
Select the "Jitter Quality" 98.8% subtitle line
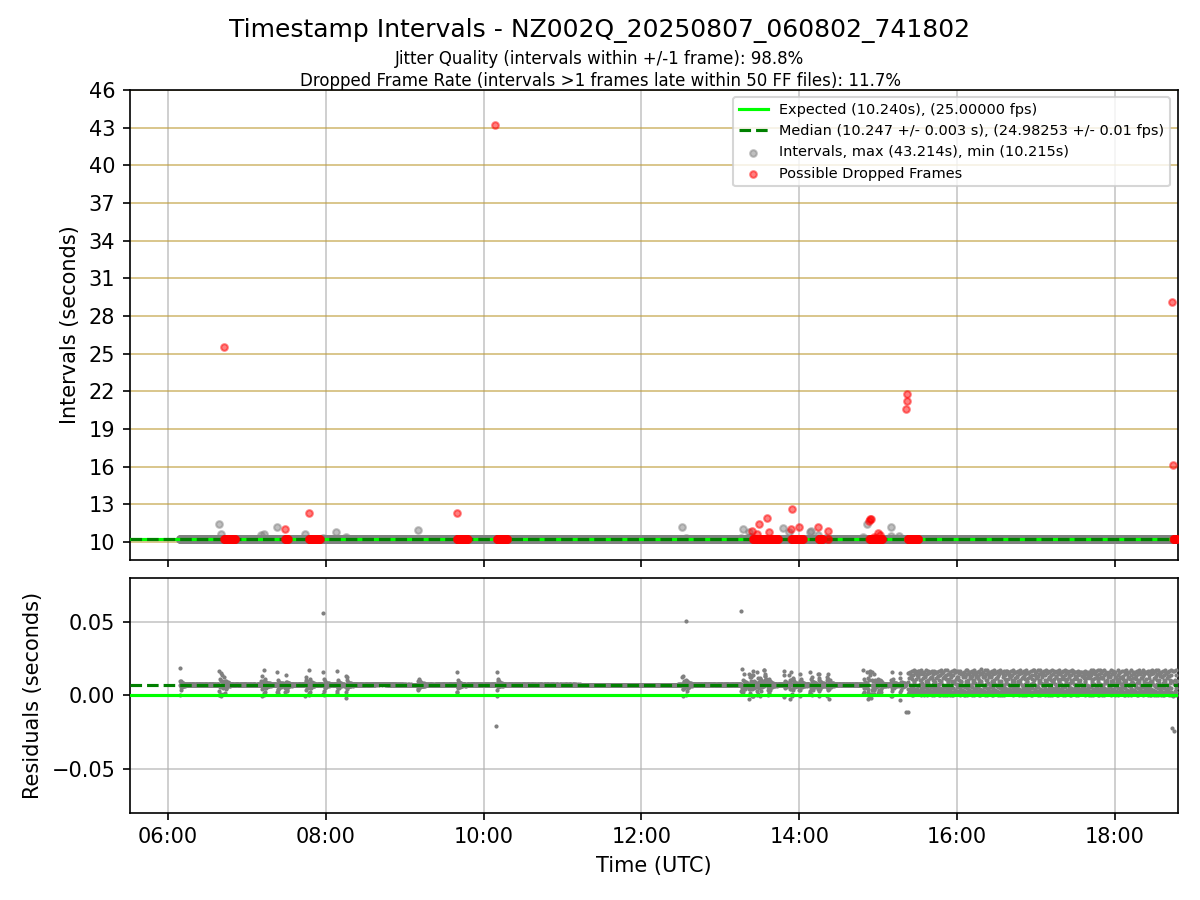pyautogui.click(x=599, y=58)
